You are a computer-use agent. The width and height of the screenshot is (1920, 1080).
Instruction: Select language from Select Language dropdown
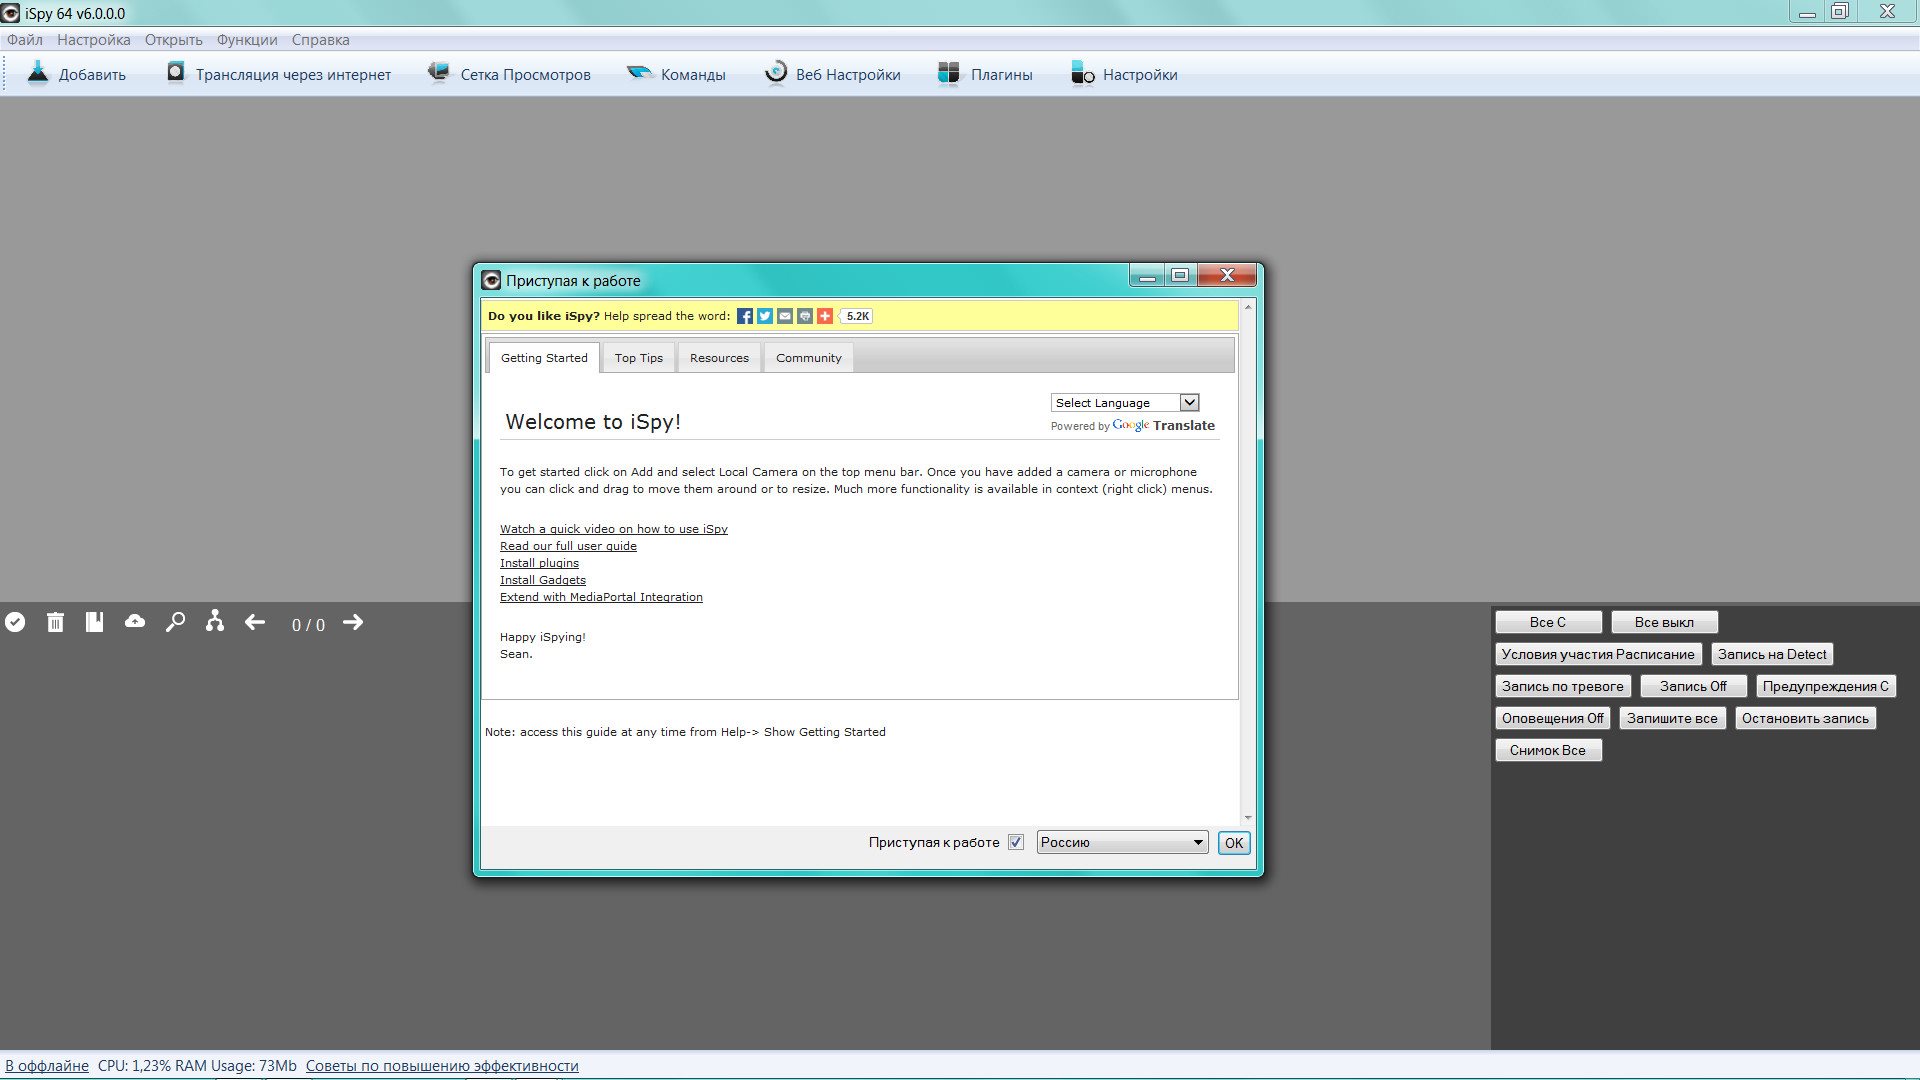pyautogui.click(x=1124, y=402)
